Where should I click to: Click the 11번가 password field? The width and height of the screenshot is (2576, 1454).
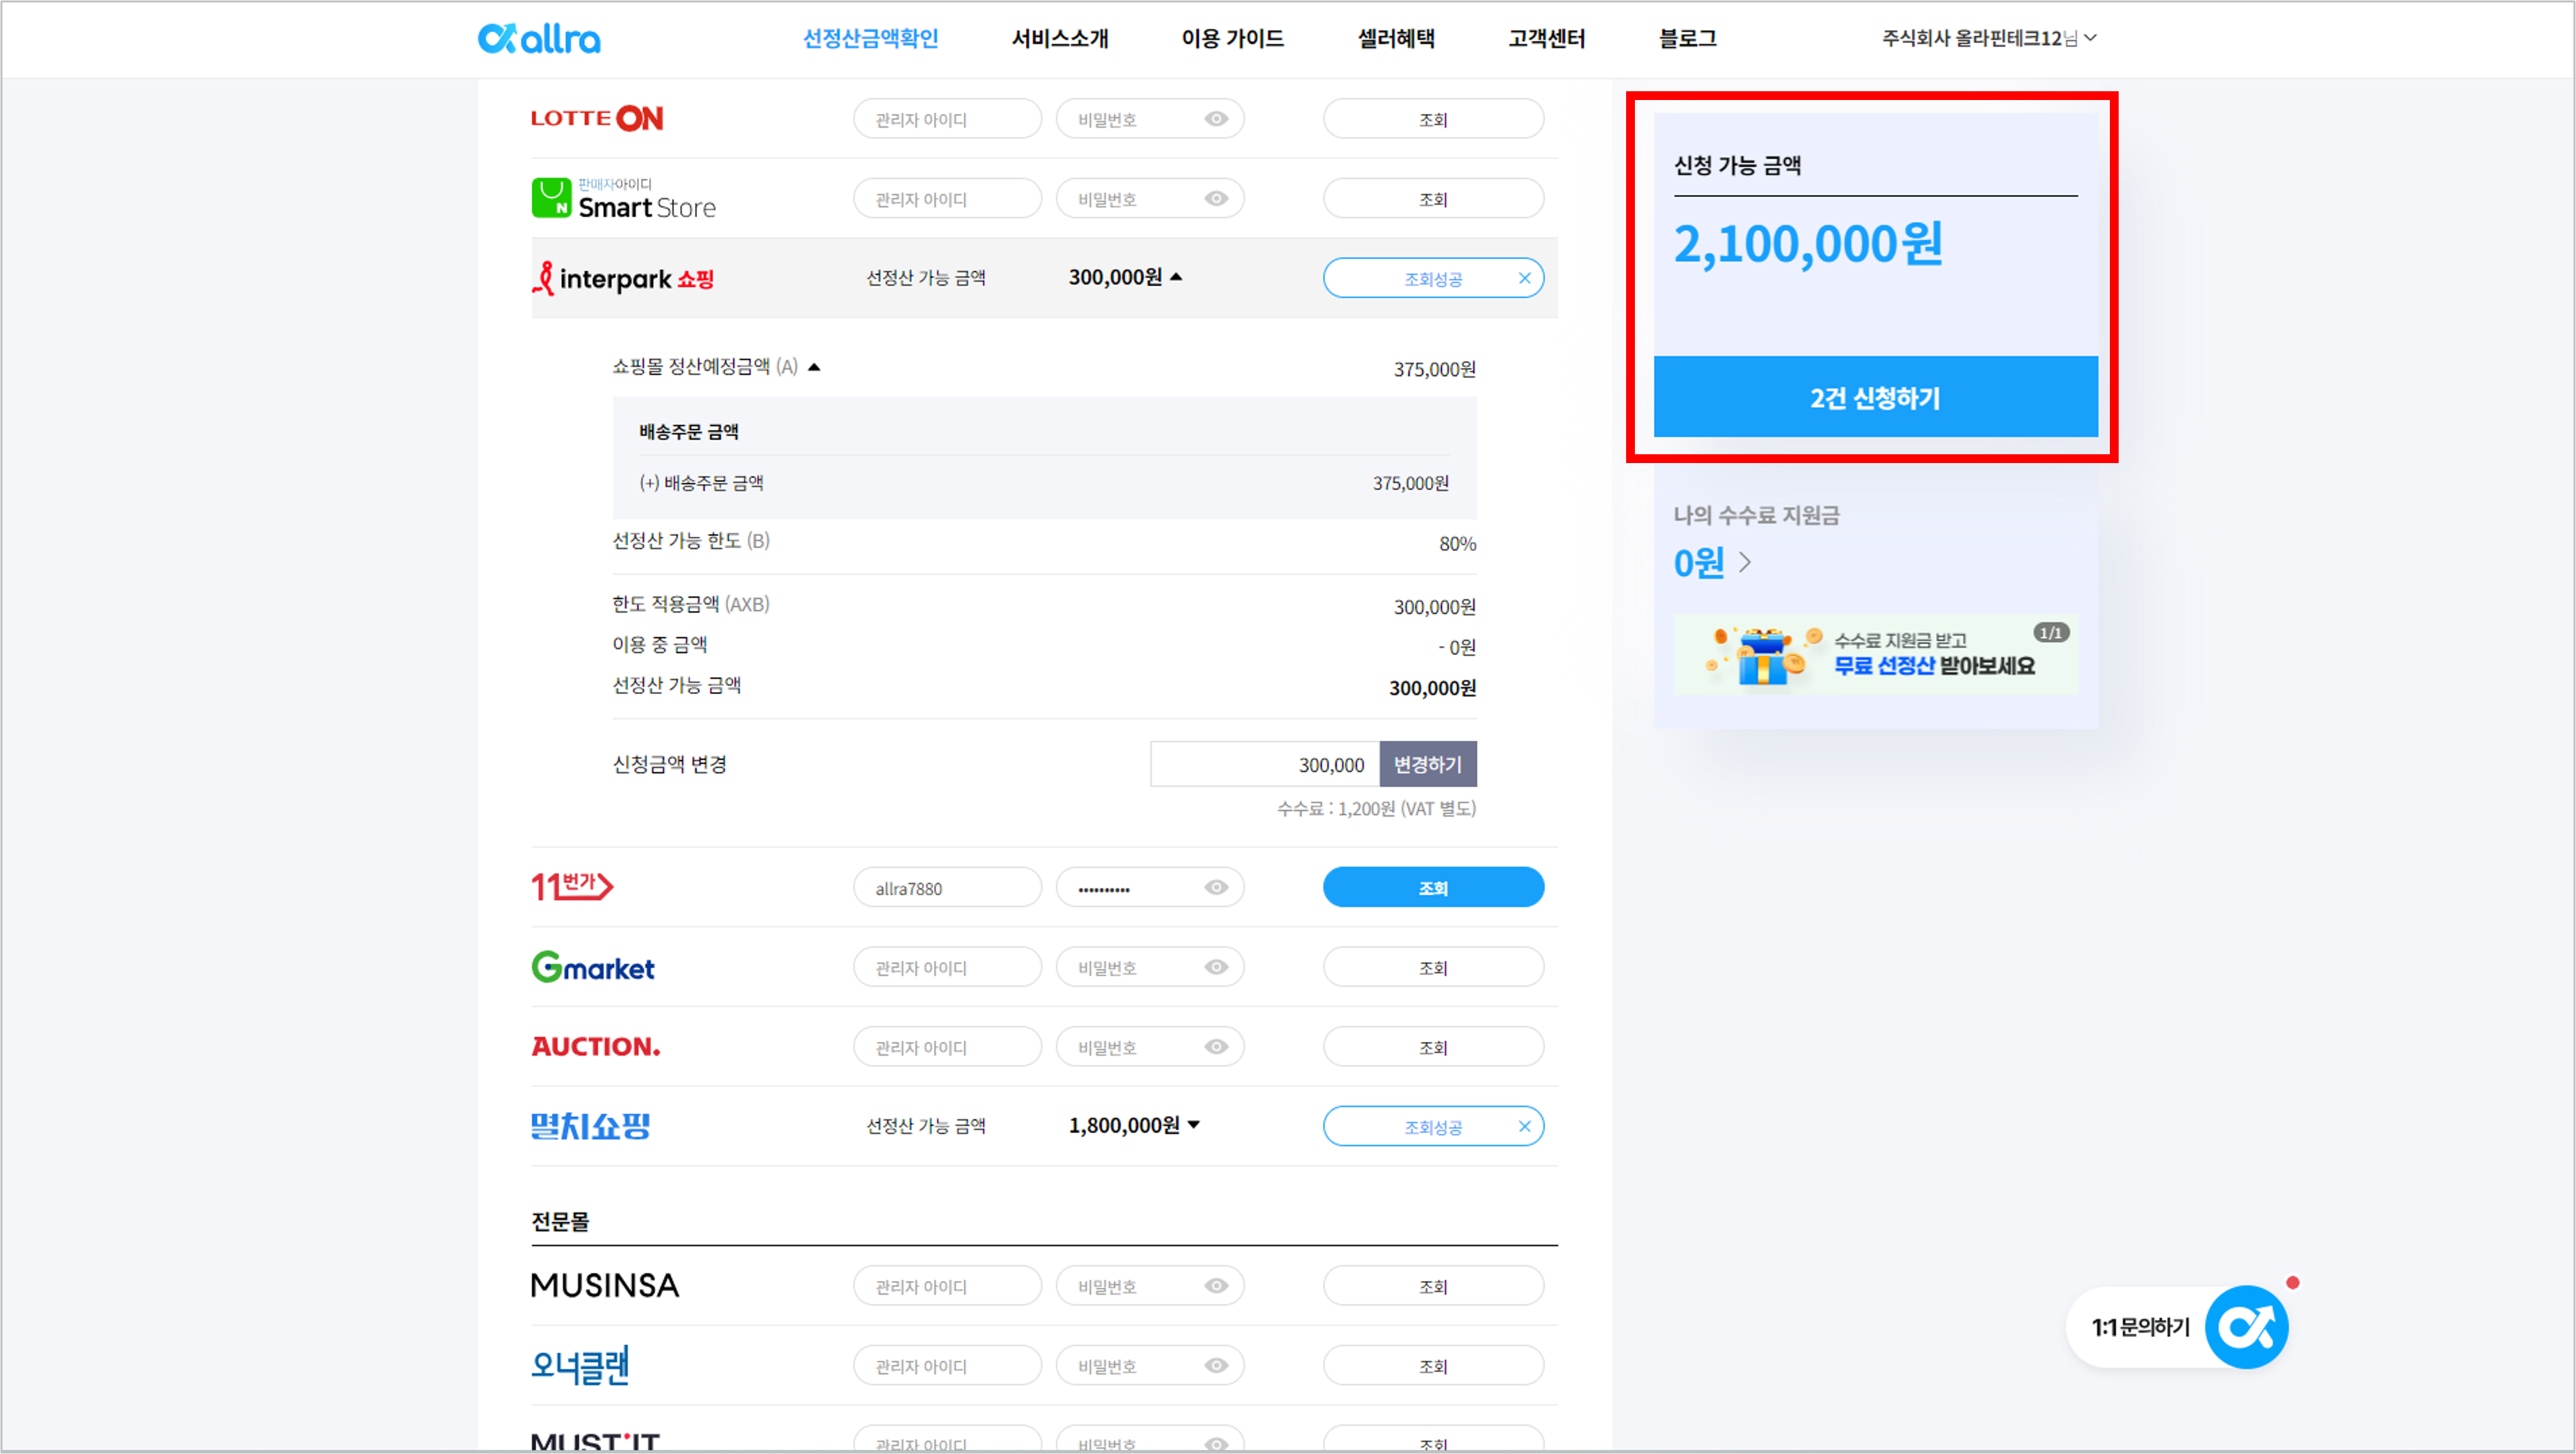pos(1150,888)
